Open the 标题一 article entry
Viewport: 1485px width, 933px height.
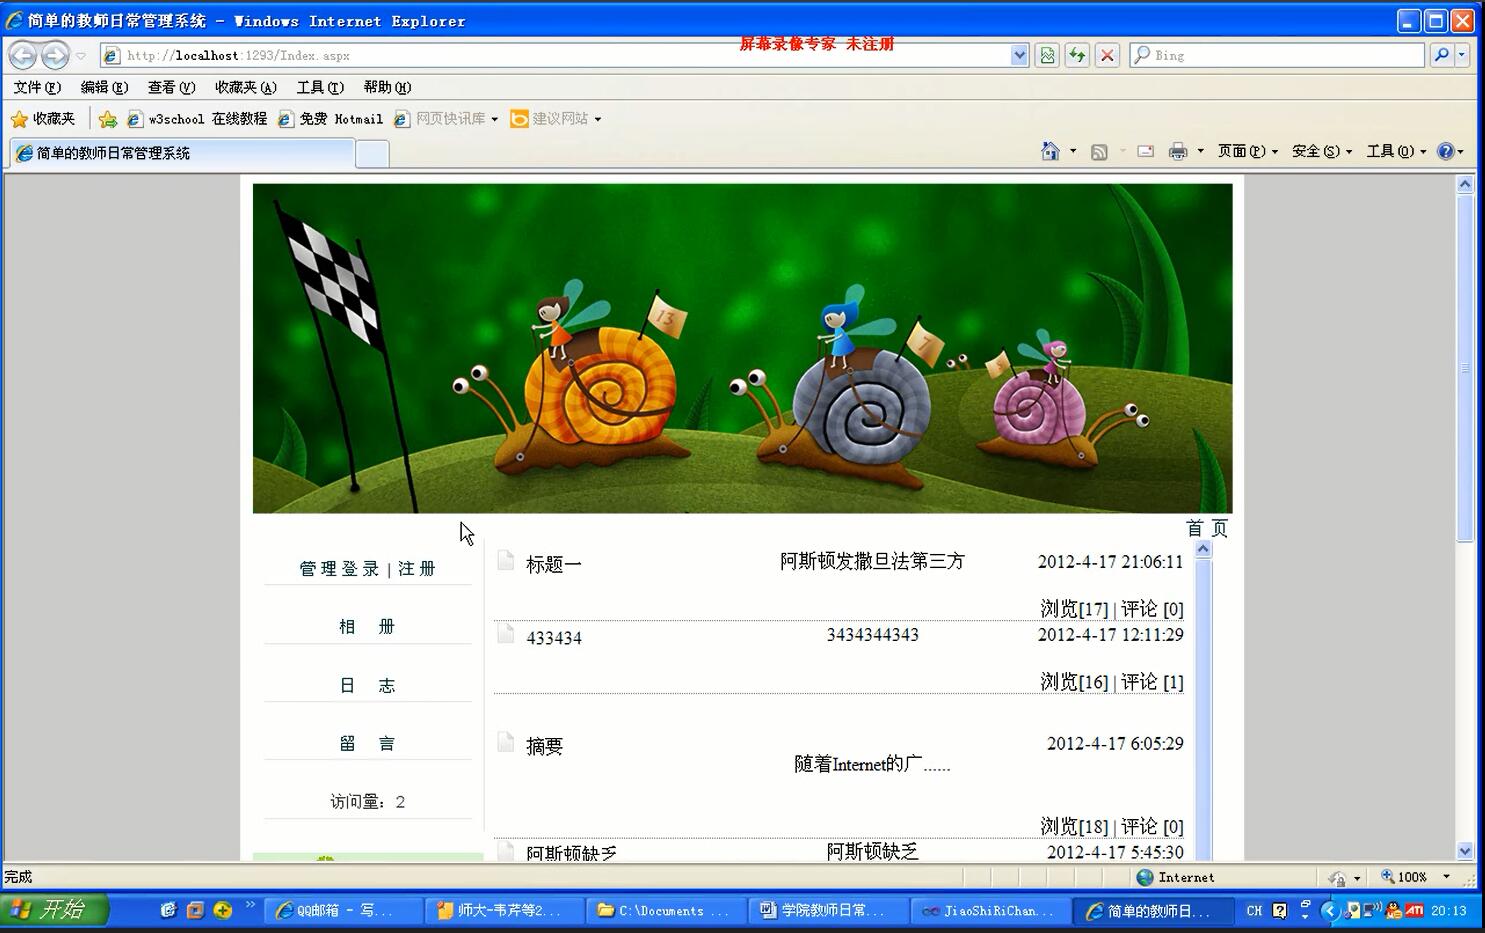tap(554, 565)
